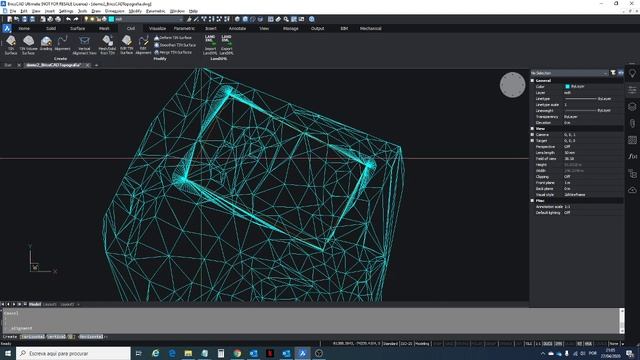Open the No Selection dropdown
Screen dimensions: 640x360
pos(569,73)
